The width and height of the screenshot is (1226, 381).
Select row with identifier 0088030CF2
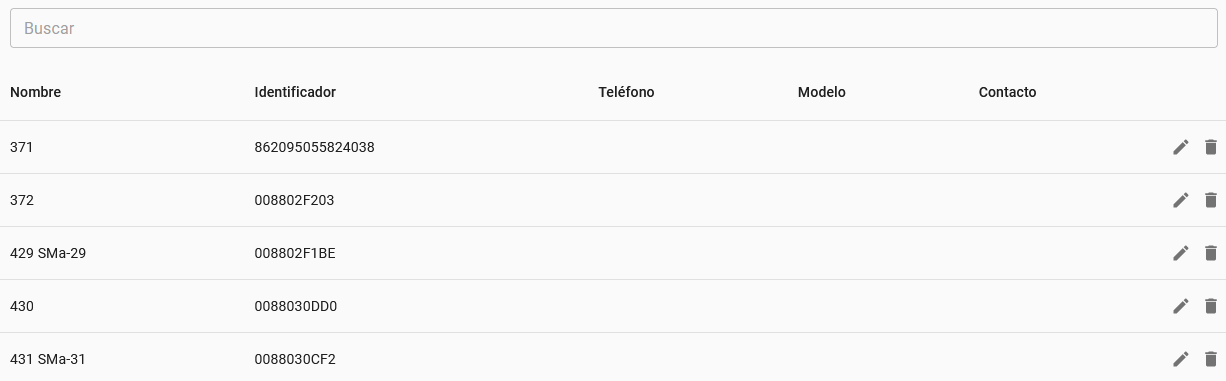coord(613,357)
